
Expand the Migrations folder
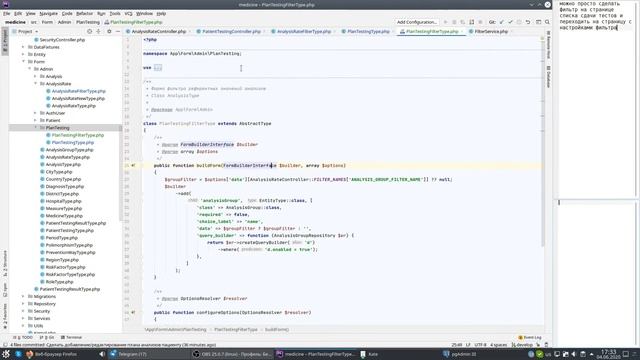23,297
